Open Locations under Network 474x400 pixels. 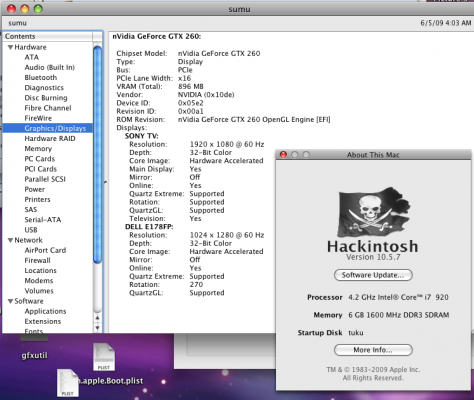pos(41,271)
